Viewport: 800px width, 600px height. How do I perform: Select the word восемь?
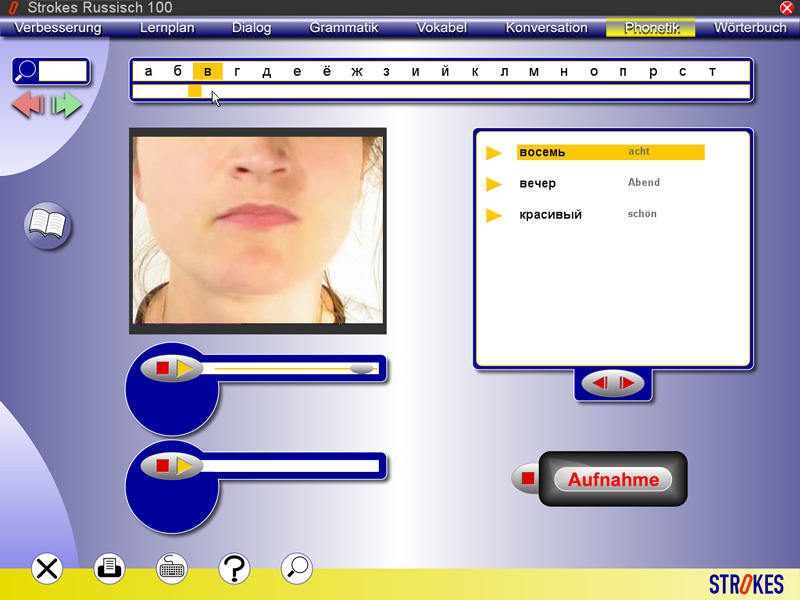pos(542,152)
